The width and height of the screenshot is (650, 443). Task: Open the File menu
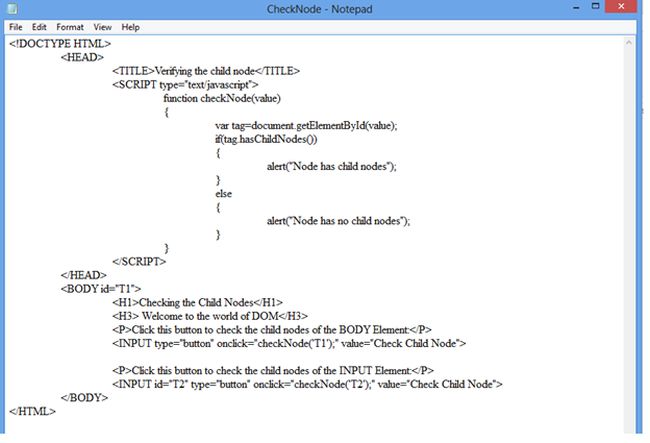[x=15, y=27]
